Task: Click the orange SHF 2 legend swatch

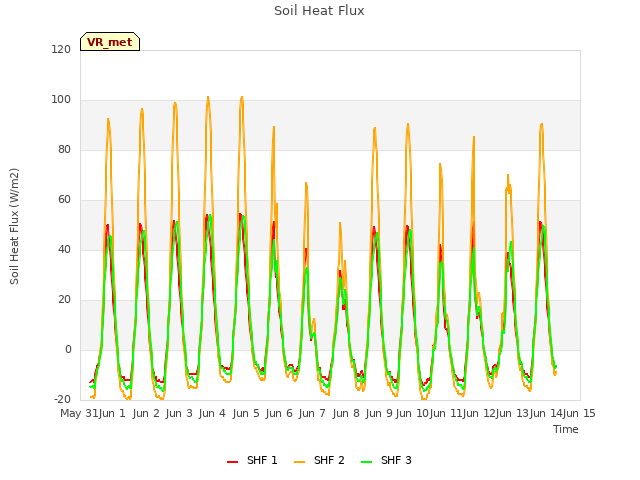Action: tap(299, 462)
